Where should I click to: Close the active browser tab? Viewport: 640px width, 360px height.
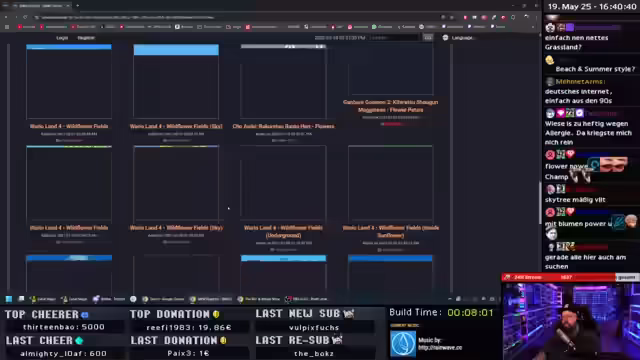click(68, 6)
